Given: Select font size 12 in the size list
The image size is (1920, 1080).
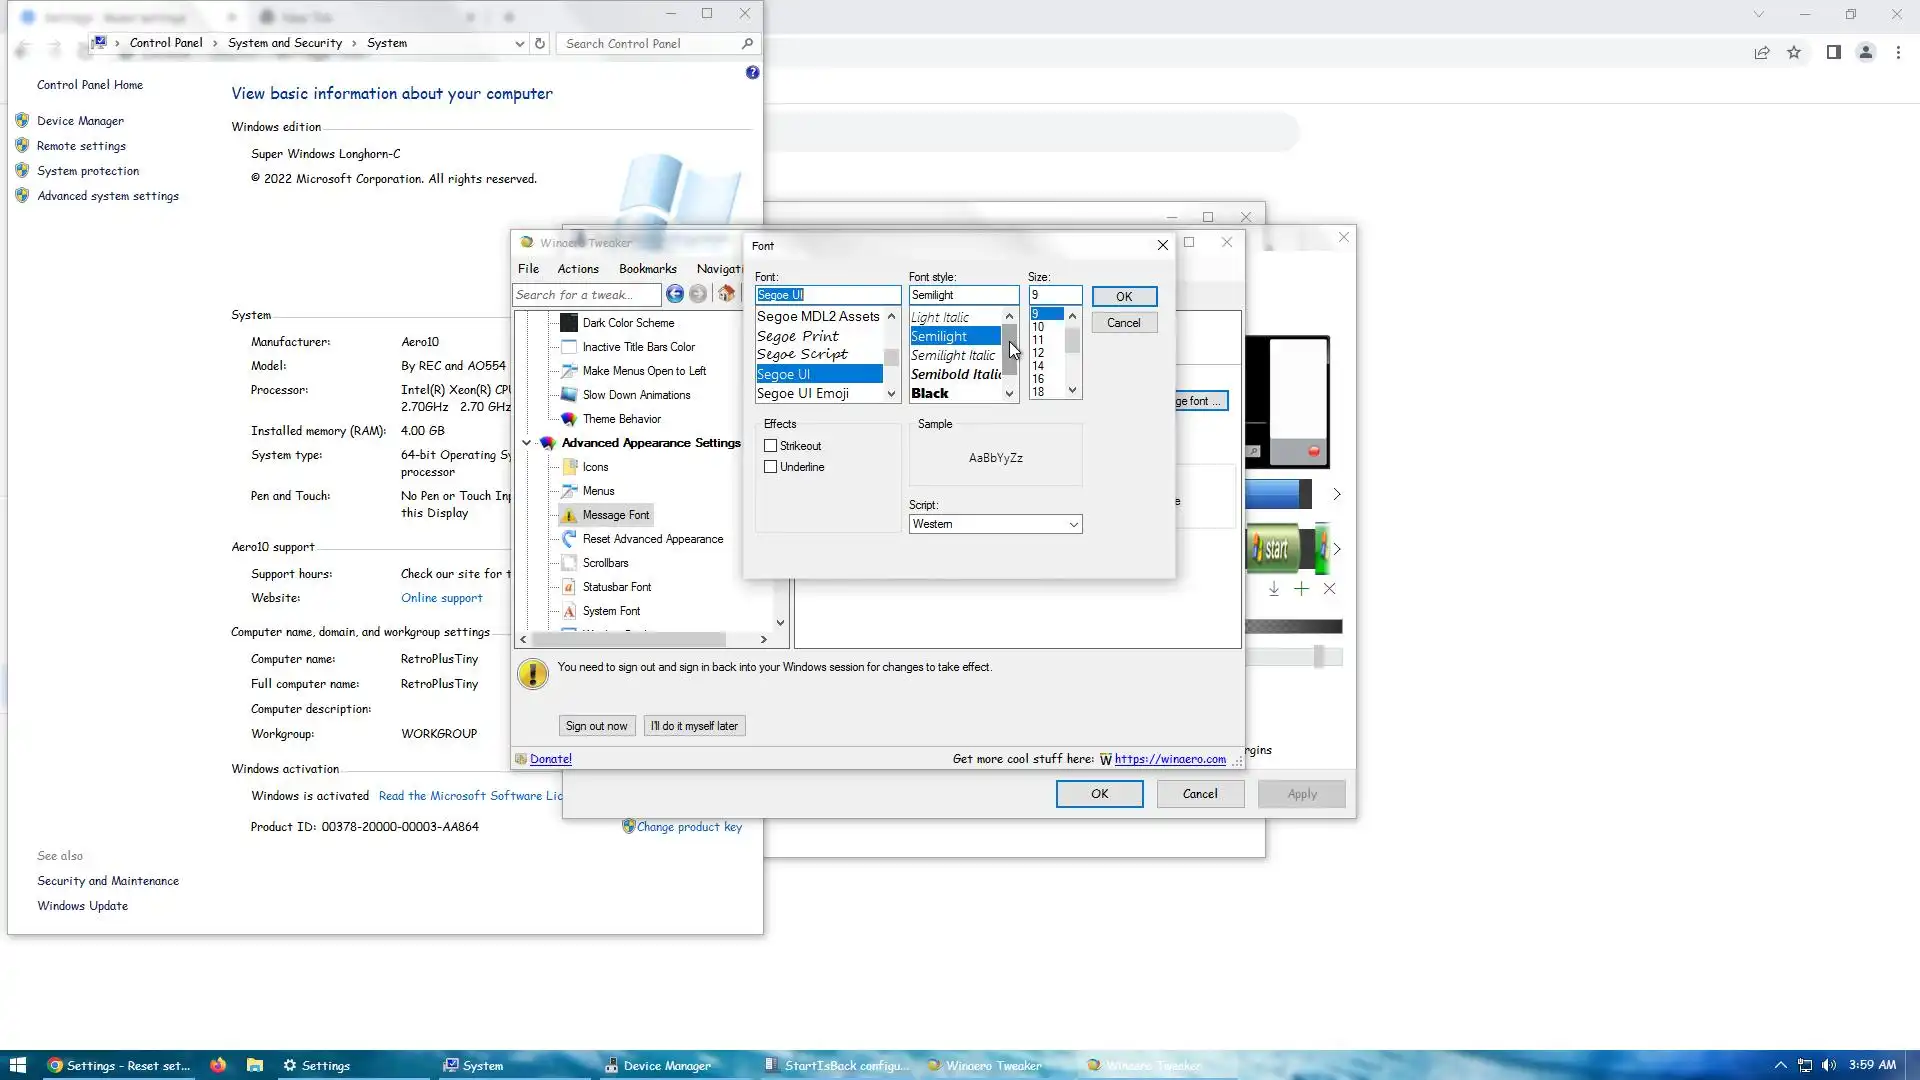Looking at the screenshot, I should (1038, 353).
